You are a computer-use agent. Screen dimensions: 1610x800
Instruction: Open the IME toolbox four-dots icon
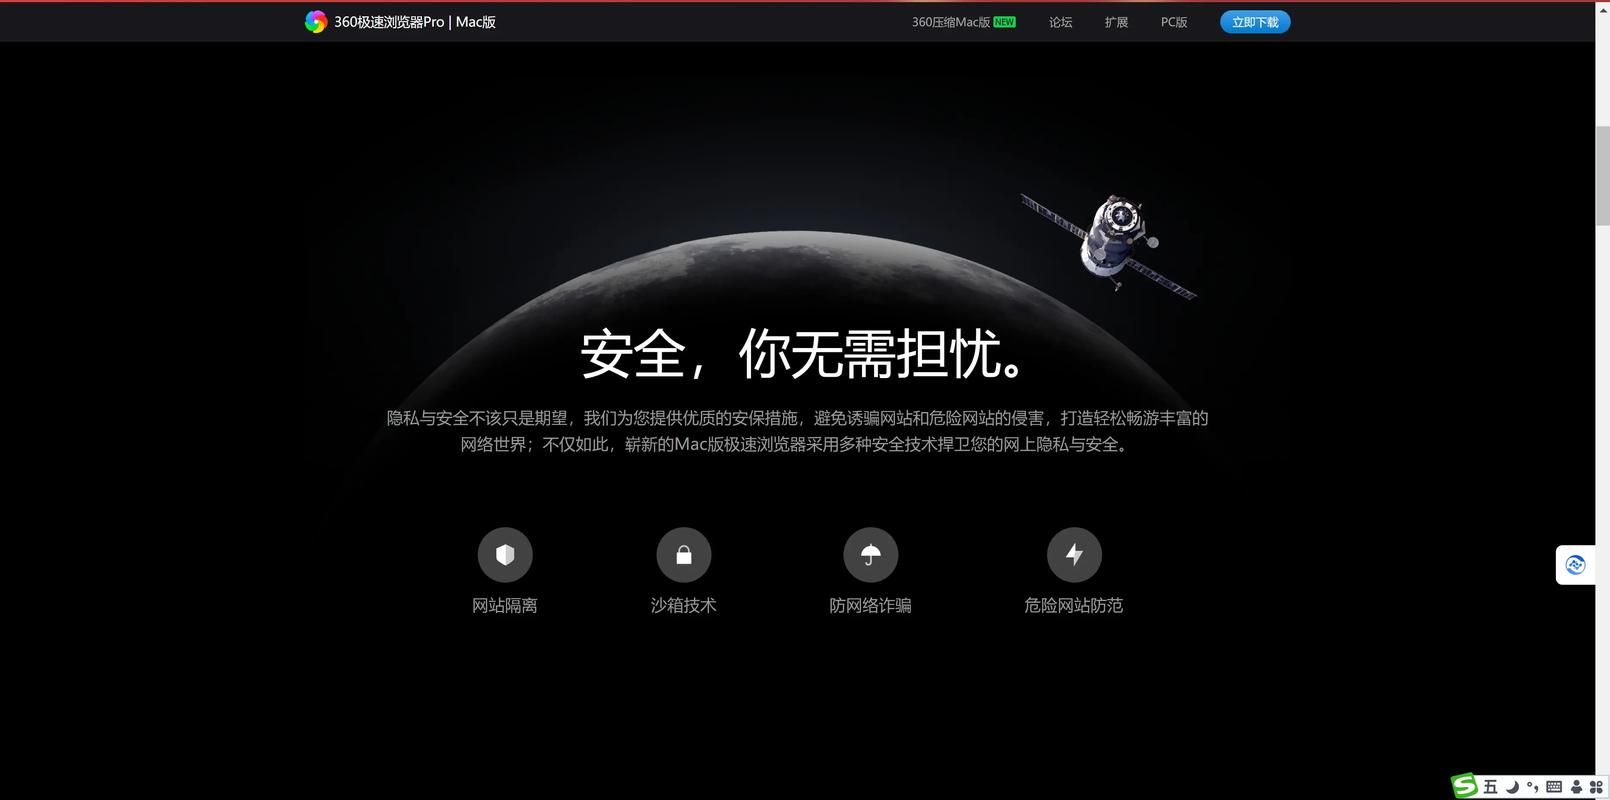[x=1596, y=787]
